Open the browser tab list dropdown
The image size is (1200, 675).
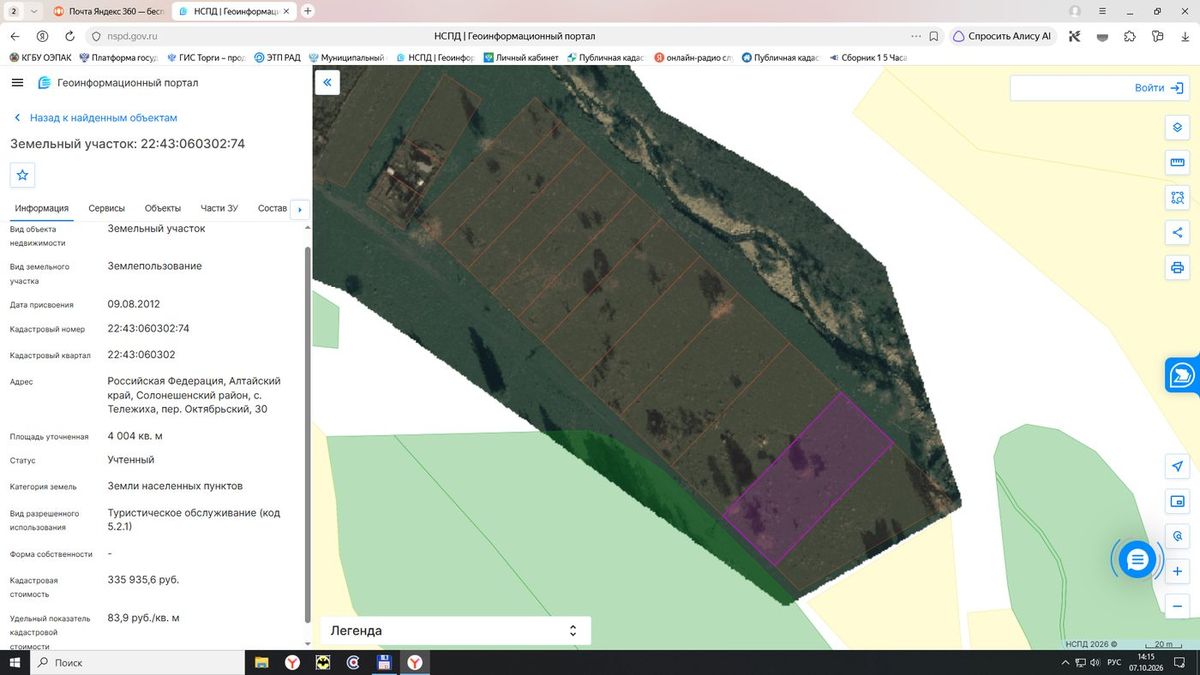click(x=35, y=11)
